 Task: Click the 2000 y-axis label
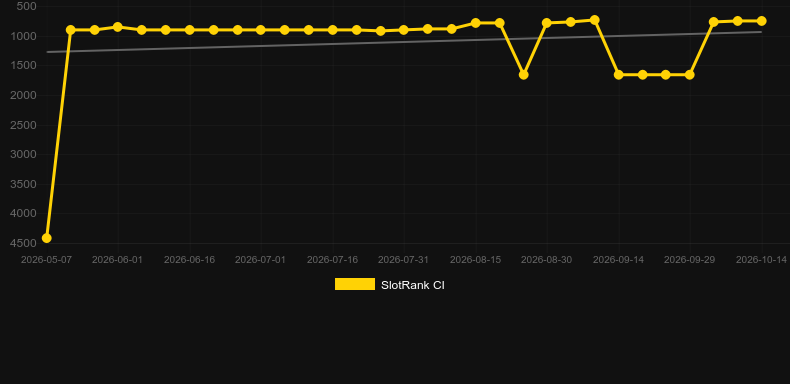click(x=24, y=95)
